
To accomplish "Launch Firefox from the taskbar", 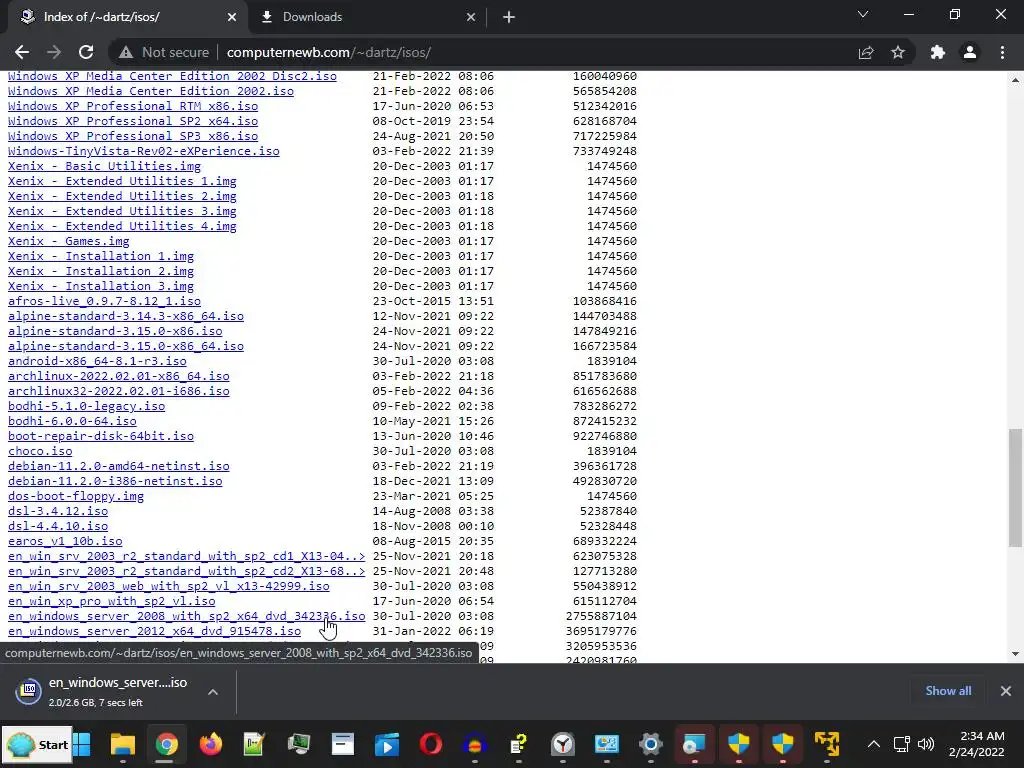I will [210, 744].
